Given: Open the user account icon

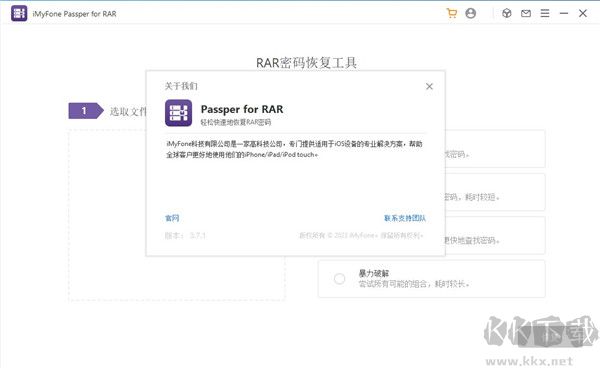Looking at the screenshot, I should pyautogui.click(x=470, y=13).
